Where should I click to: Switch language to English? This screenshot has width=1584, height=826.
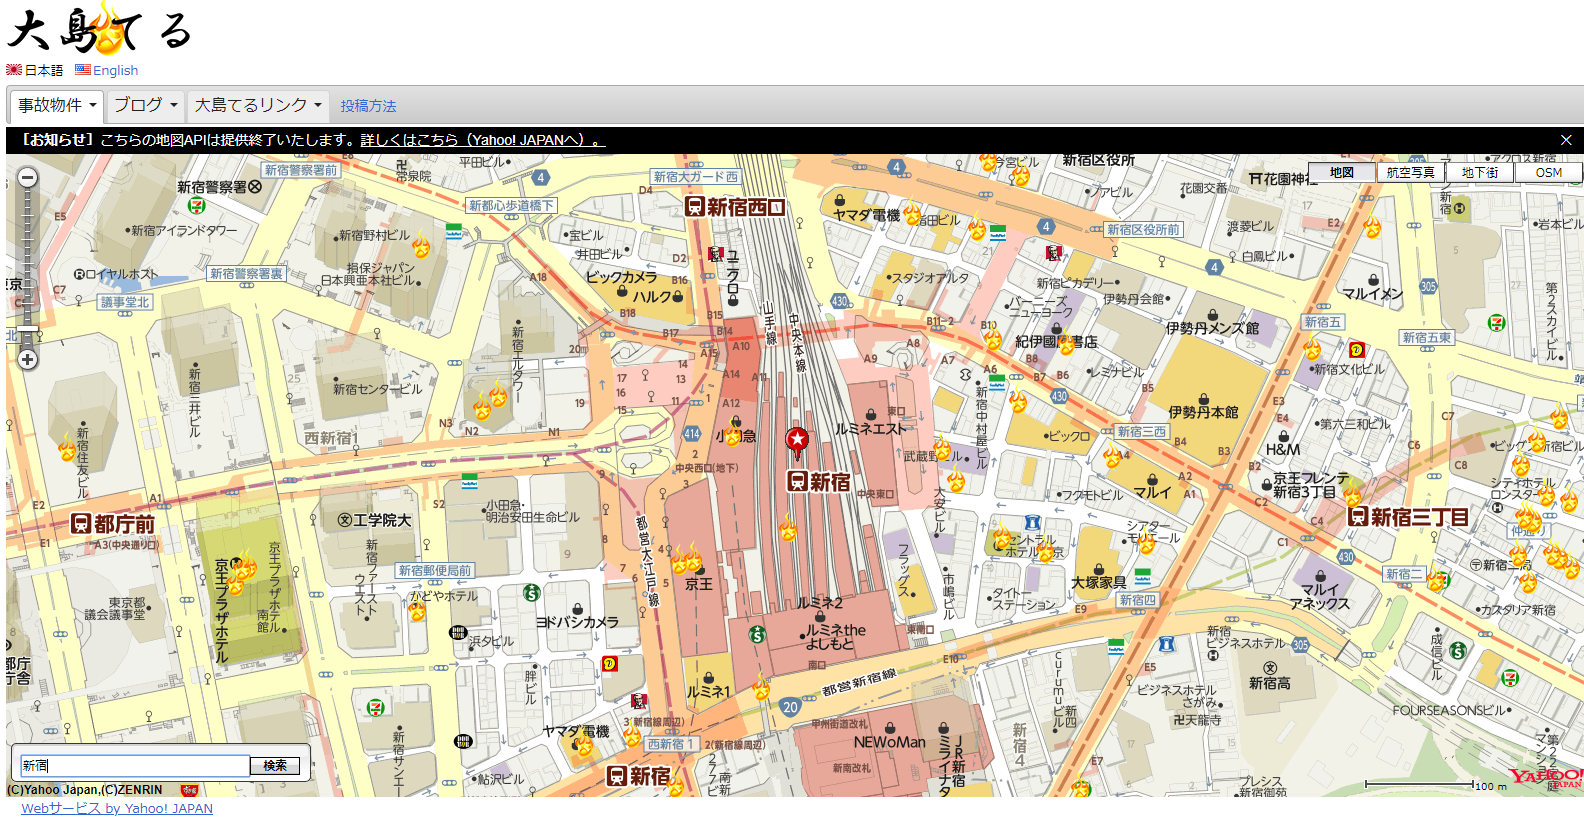click(x=115, y=70)
